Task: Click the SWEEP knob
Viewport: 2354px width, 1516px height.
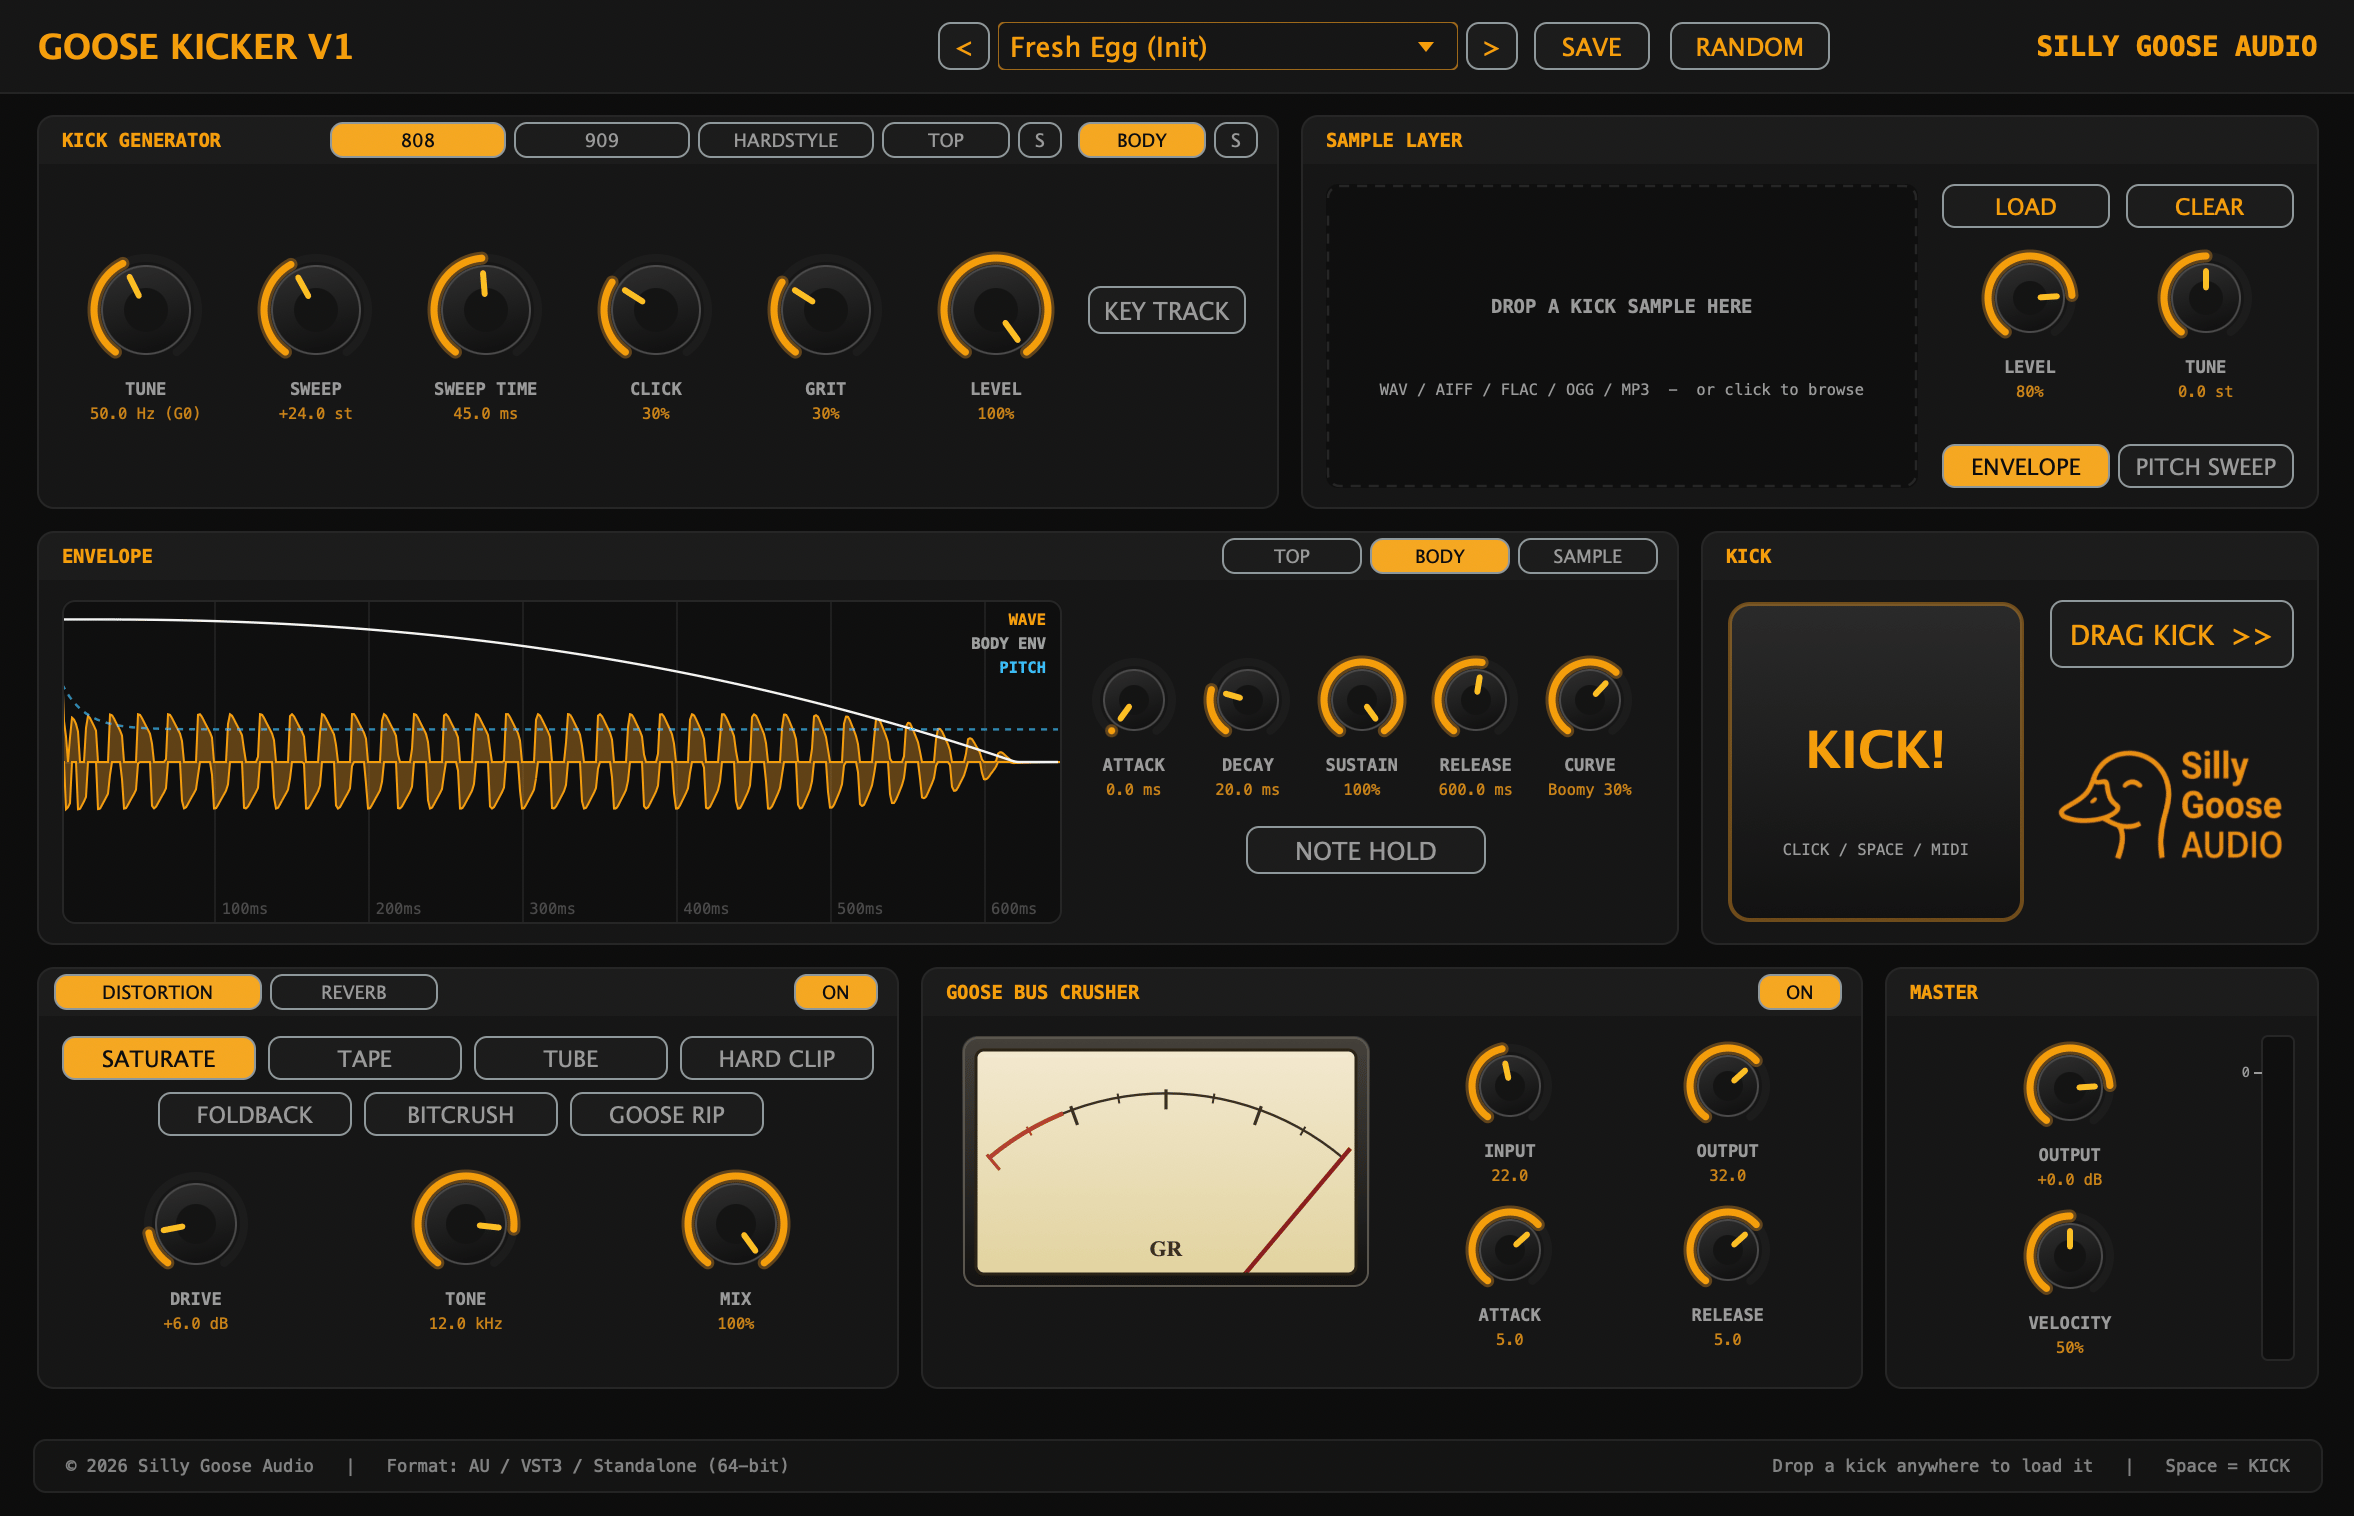Action: tap(315, 309)
